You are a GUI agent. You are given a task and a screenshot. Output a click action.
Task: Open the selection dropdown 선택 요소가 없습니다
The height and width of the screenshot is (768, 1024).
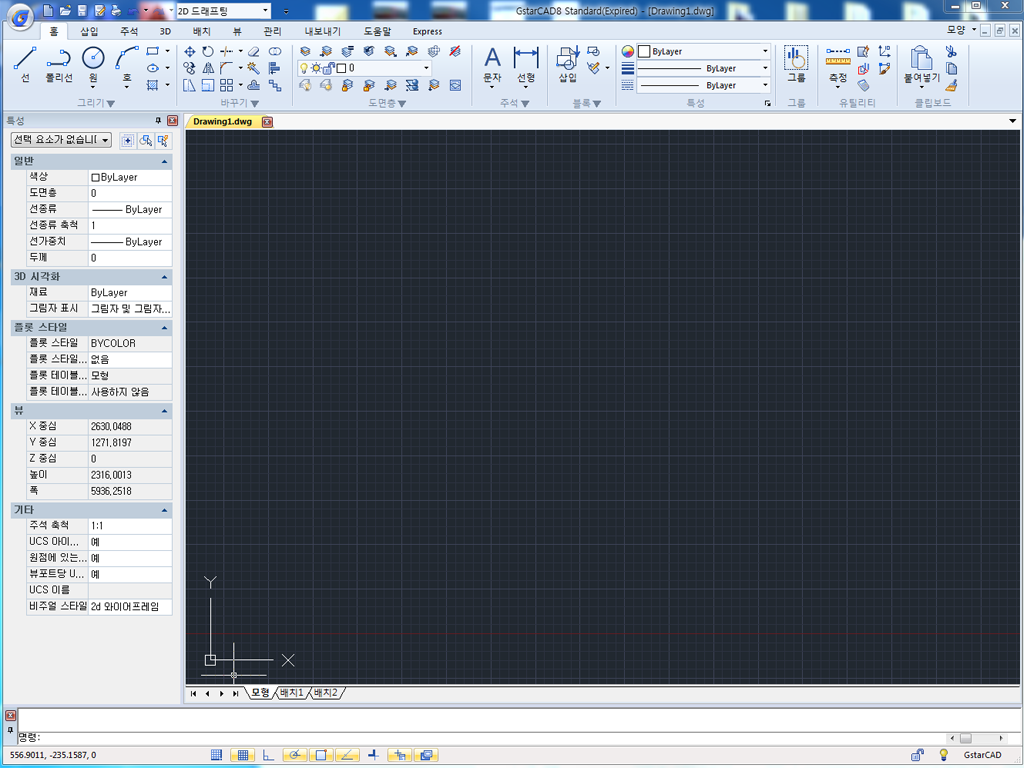tap(61, 140)
